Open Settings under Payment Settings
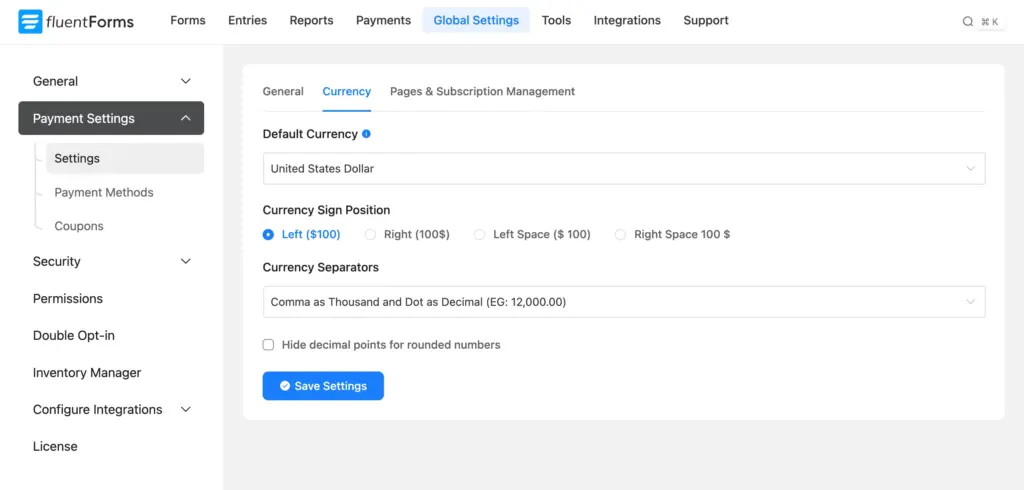 pos(125,159)
